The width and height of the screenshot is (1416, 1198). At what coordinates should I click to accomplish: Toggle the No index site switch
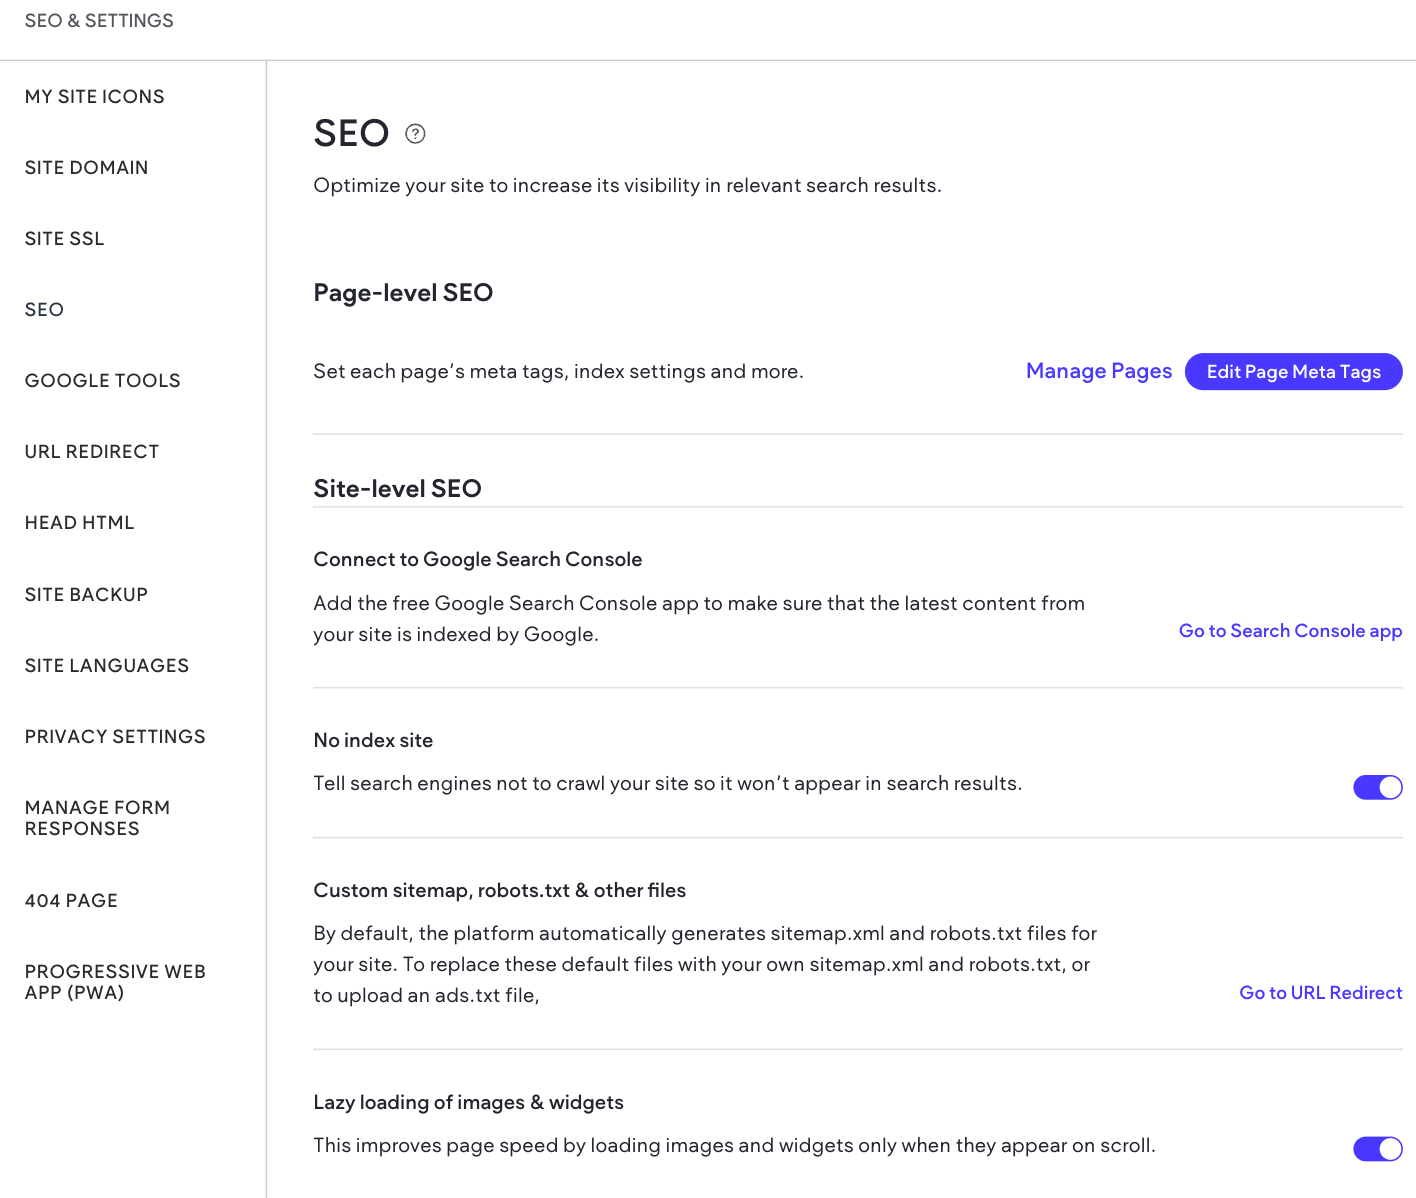(1377, 788)
